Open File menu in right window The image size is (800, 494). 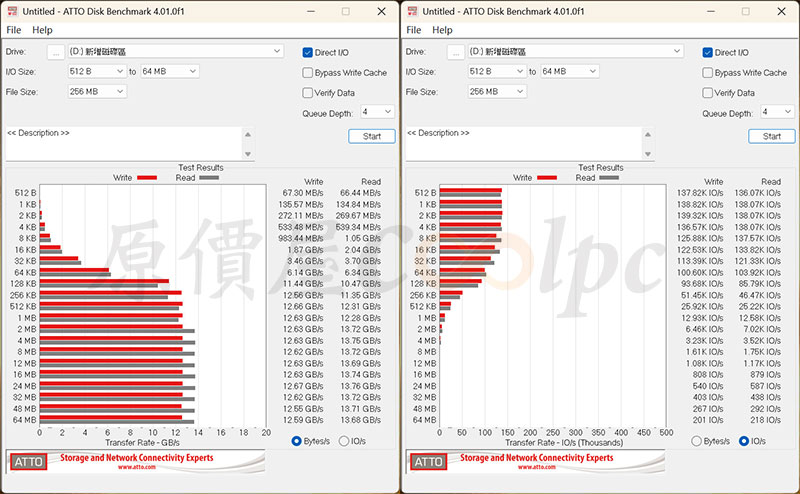pos(414,30)
